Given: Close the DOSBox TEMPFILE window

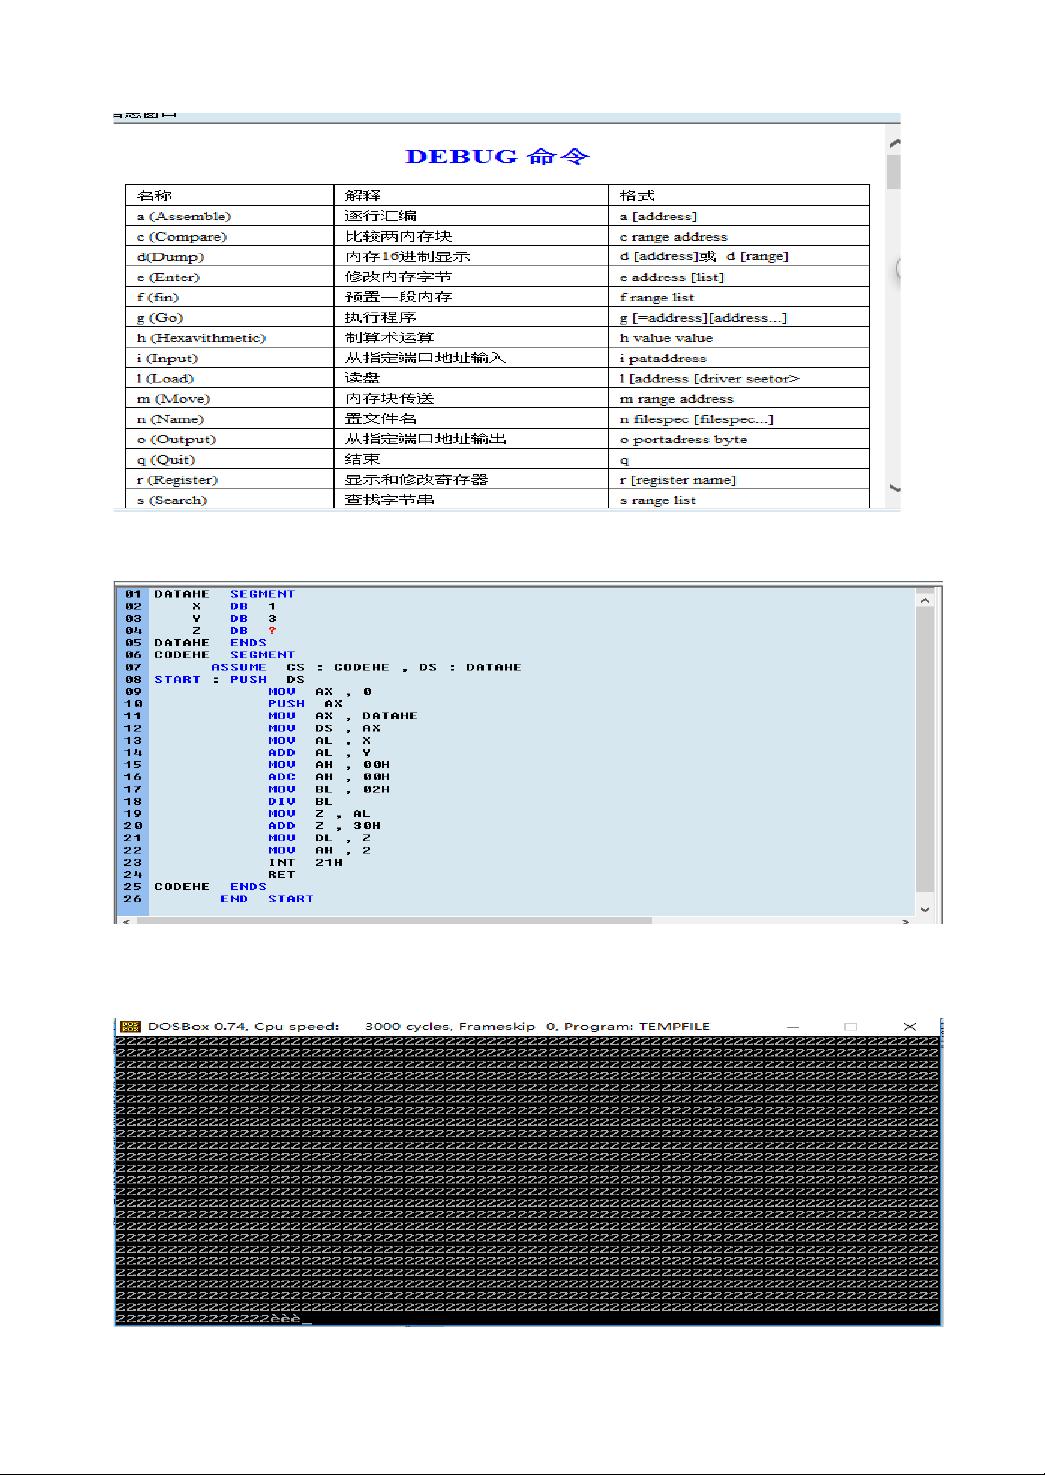Looking at the screenshot, I should click(909, 1026).
